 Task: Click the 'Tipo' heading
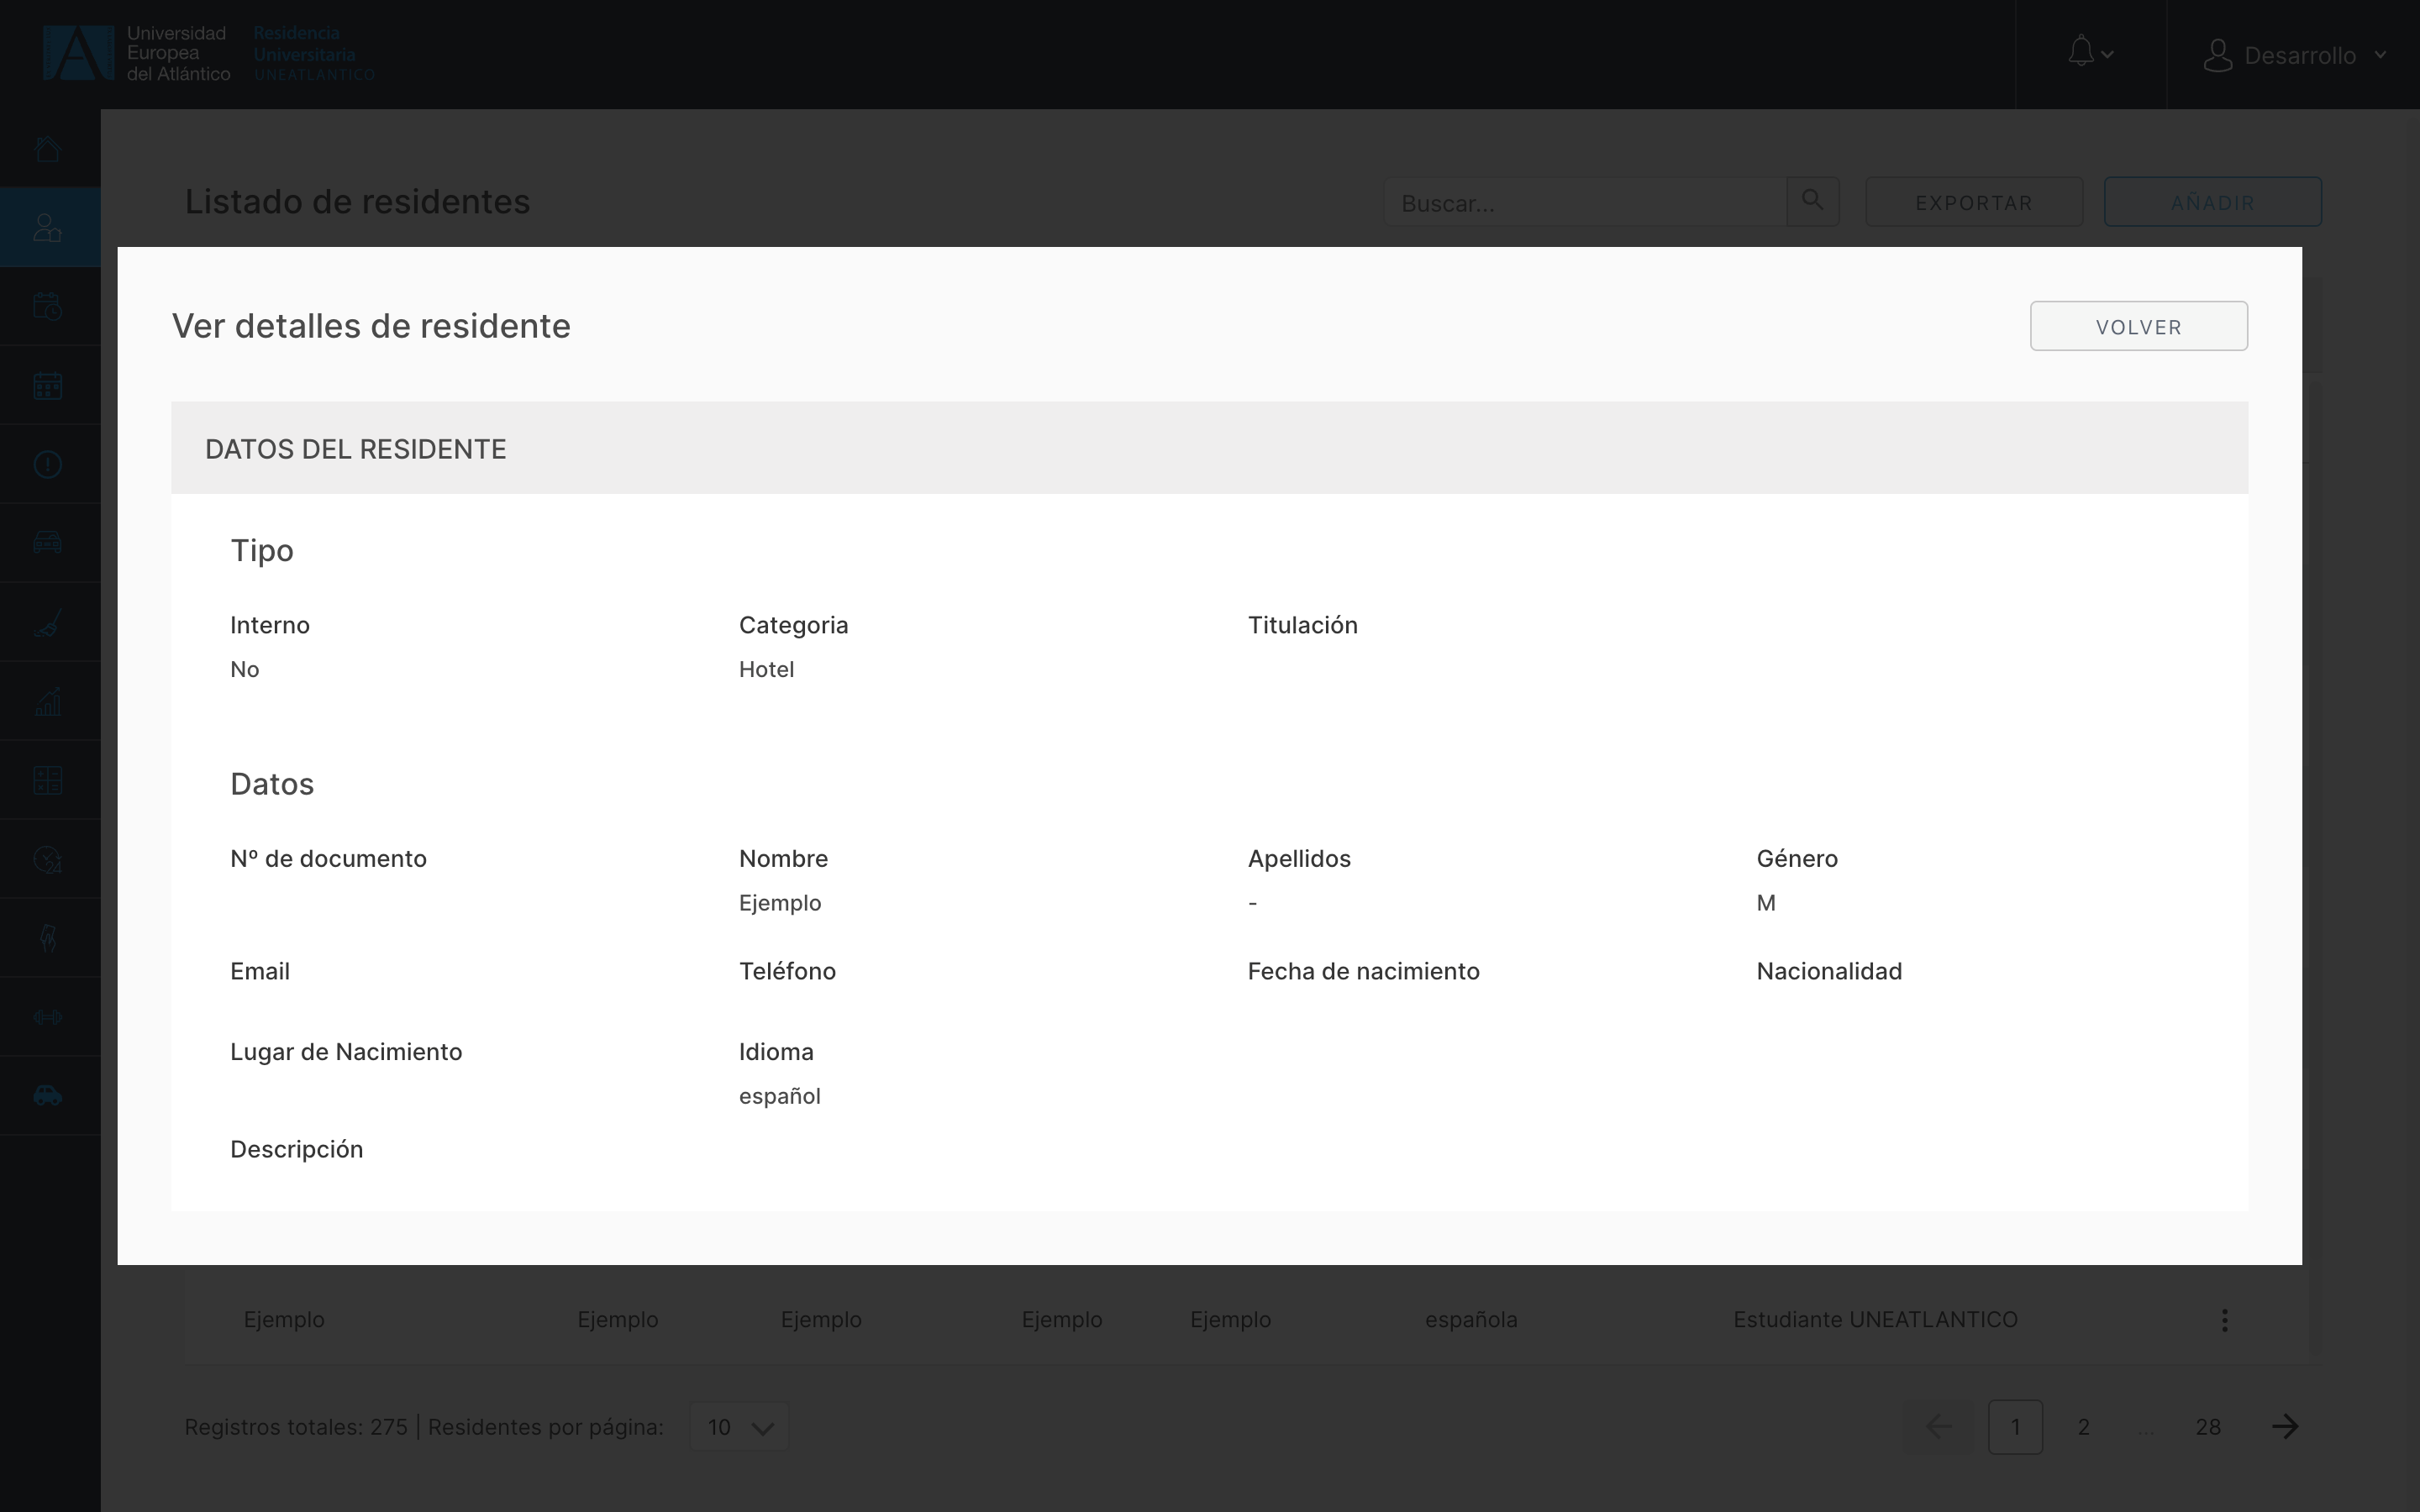262,550
